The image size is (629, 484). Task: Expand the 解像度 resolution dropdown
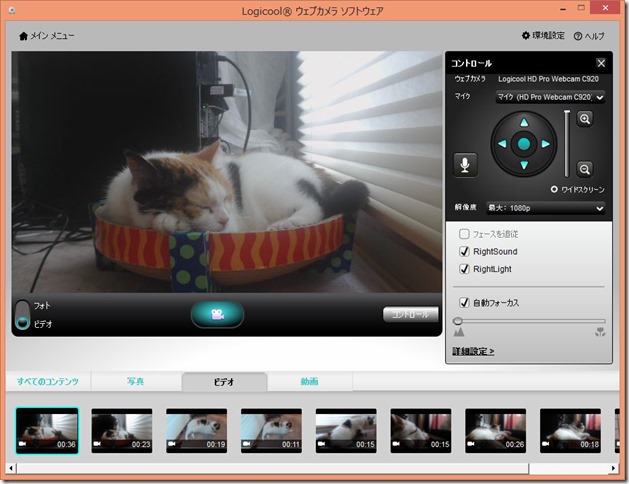[x=545, y=208]
